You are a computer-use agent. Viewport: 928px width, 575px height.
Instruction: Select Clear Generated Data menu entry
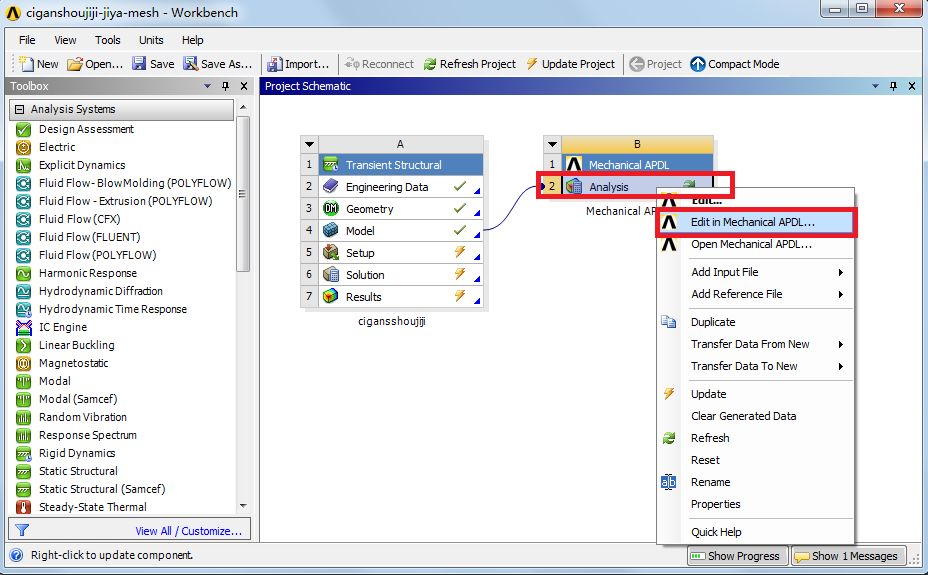756,416
